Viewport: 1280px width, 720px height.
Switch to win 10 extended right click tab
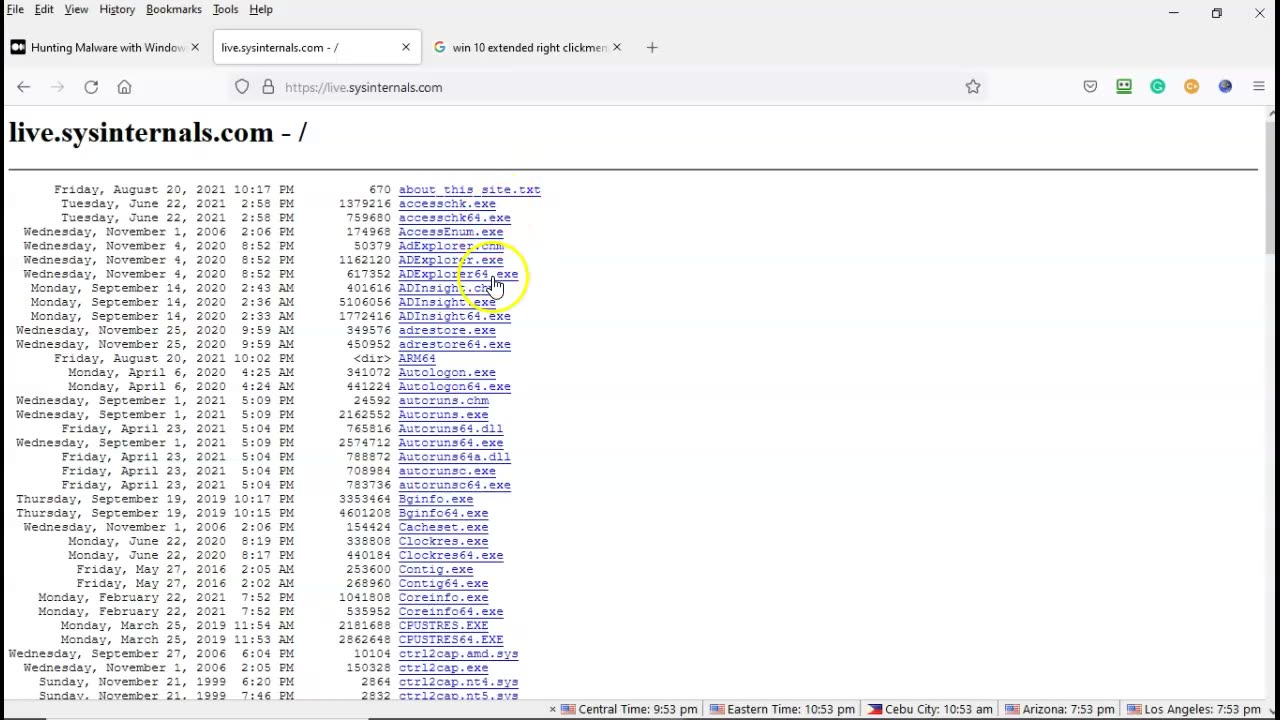[x=529, y=47]
